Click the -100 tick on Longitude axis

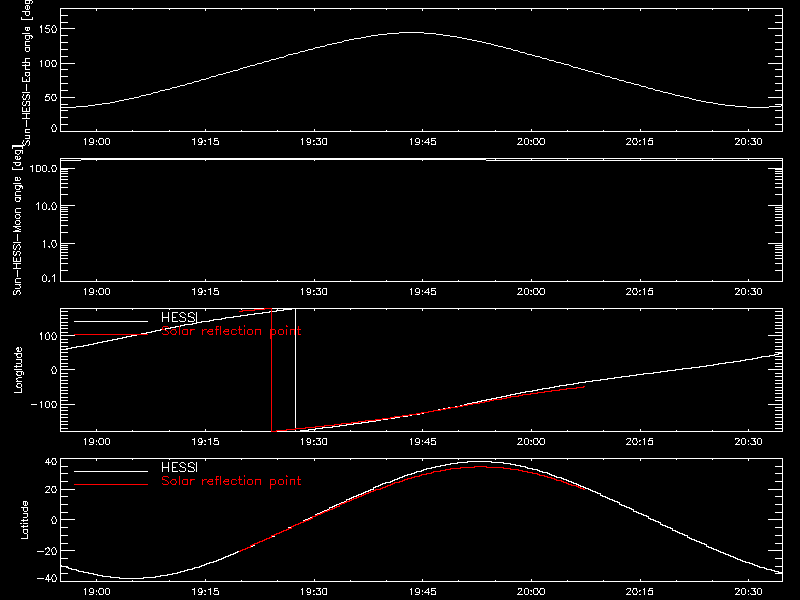tap(44, 404)
